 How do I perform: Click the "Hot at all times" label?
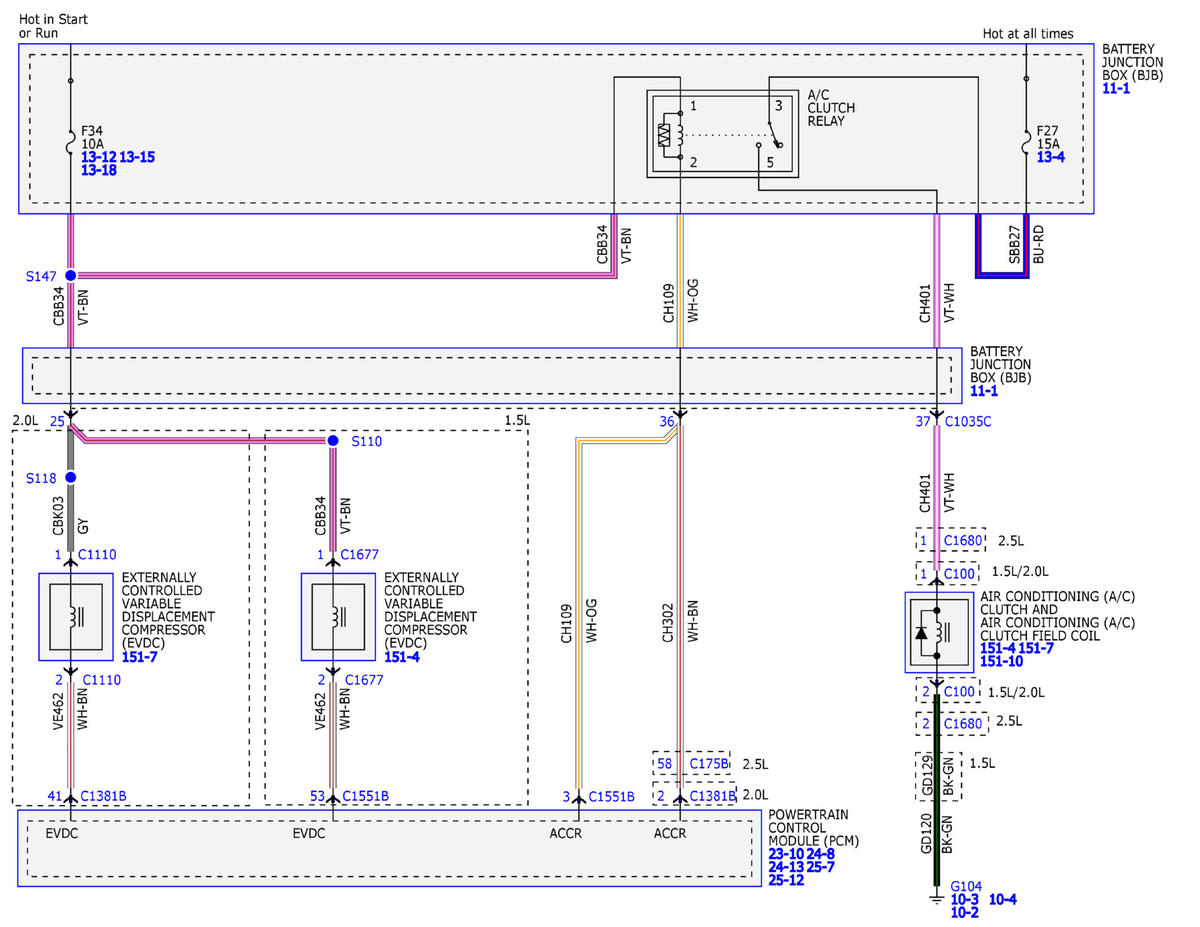click(1028, 34)
